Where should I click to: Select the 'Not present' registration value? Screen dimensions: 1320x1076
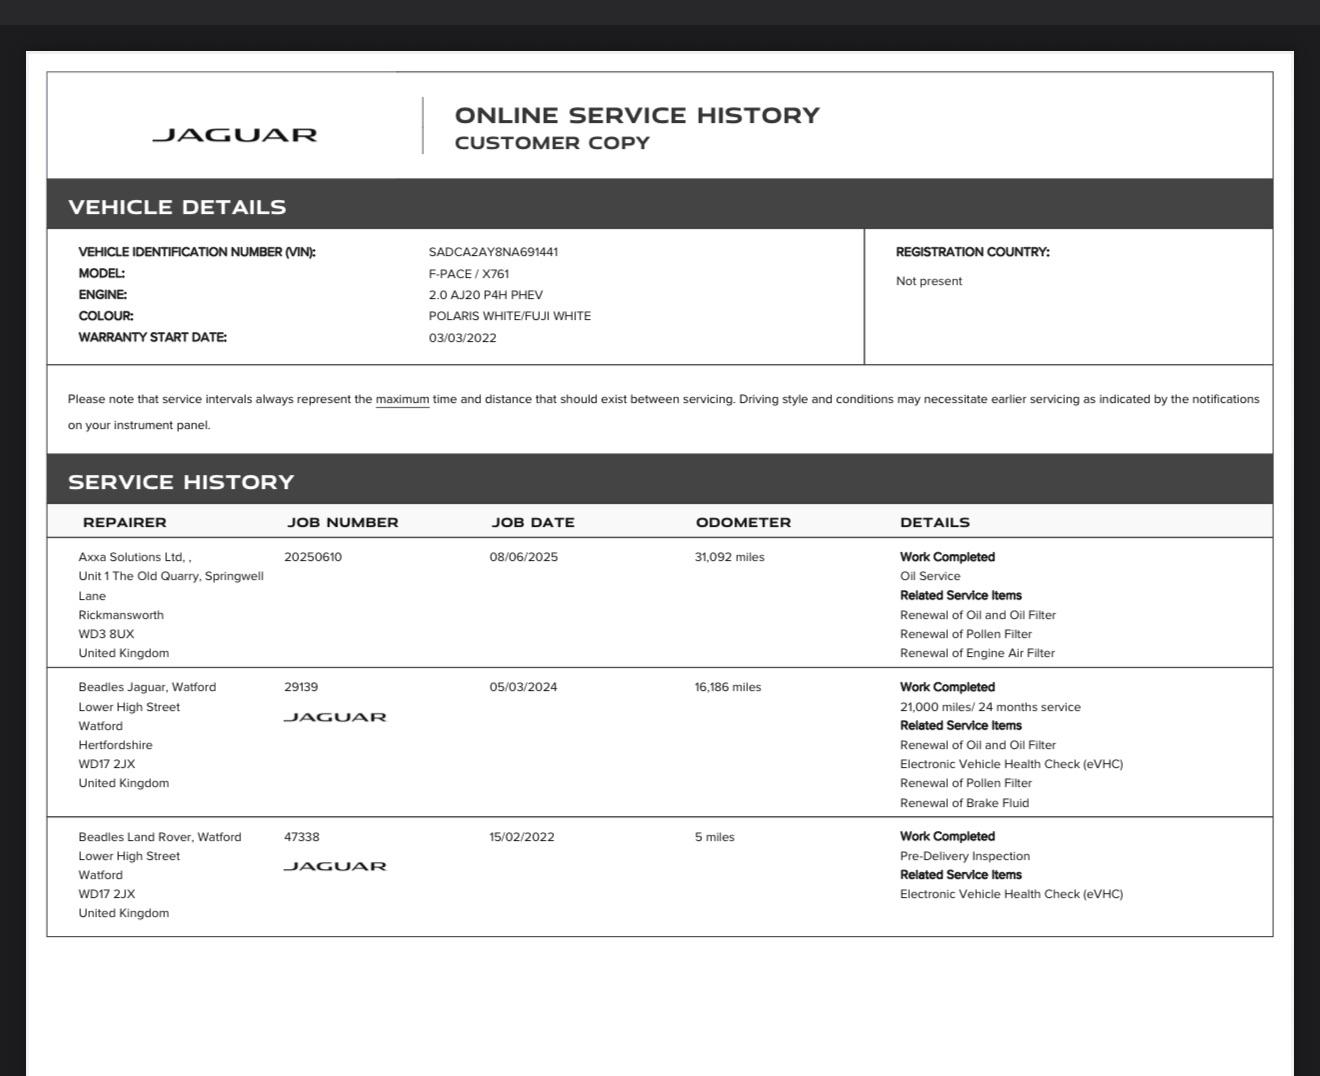(x=929, y=281)
